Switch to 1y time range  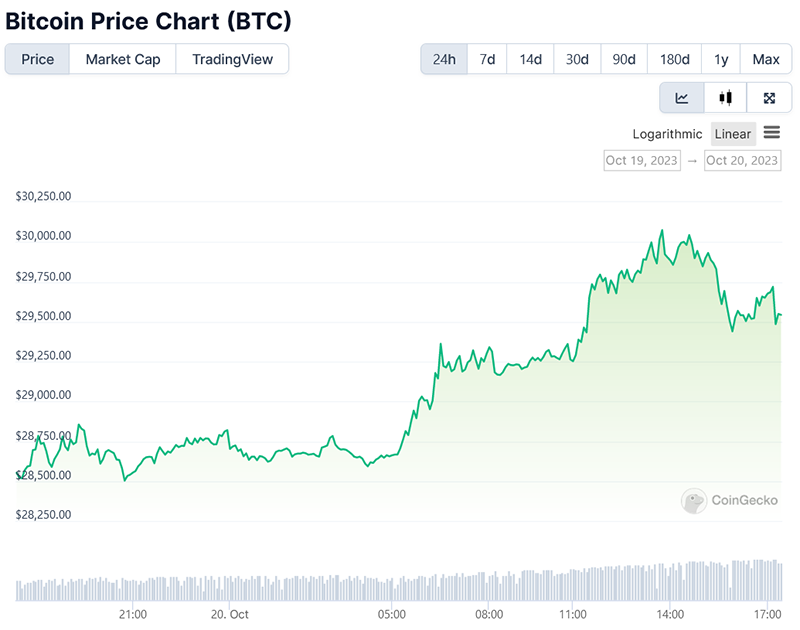click(x=721, y=59)
